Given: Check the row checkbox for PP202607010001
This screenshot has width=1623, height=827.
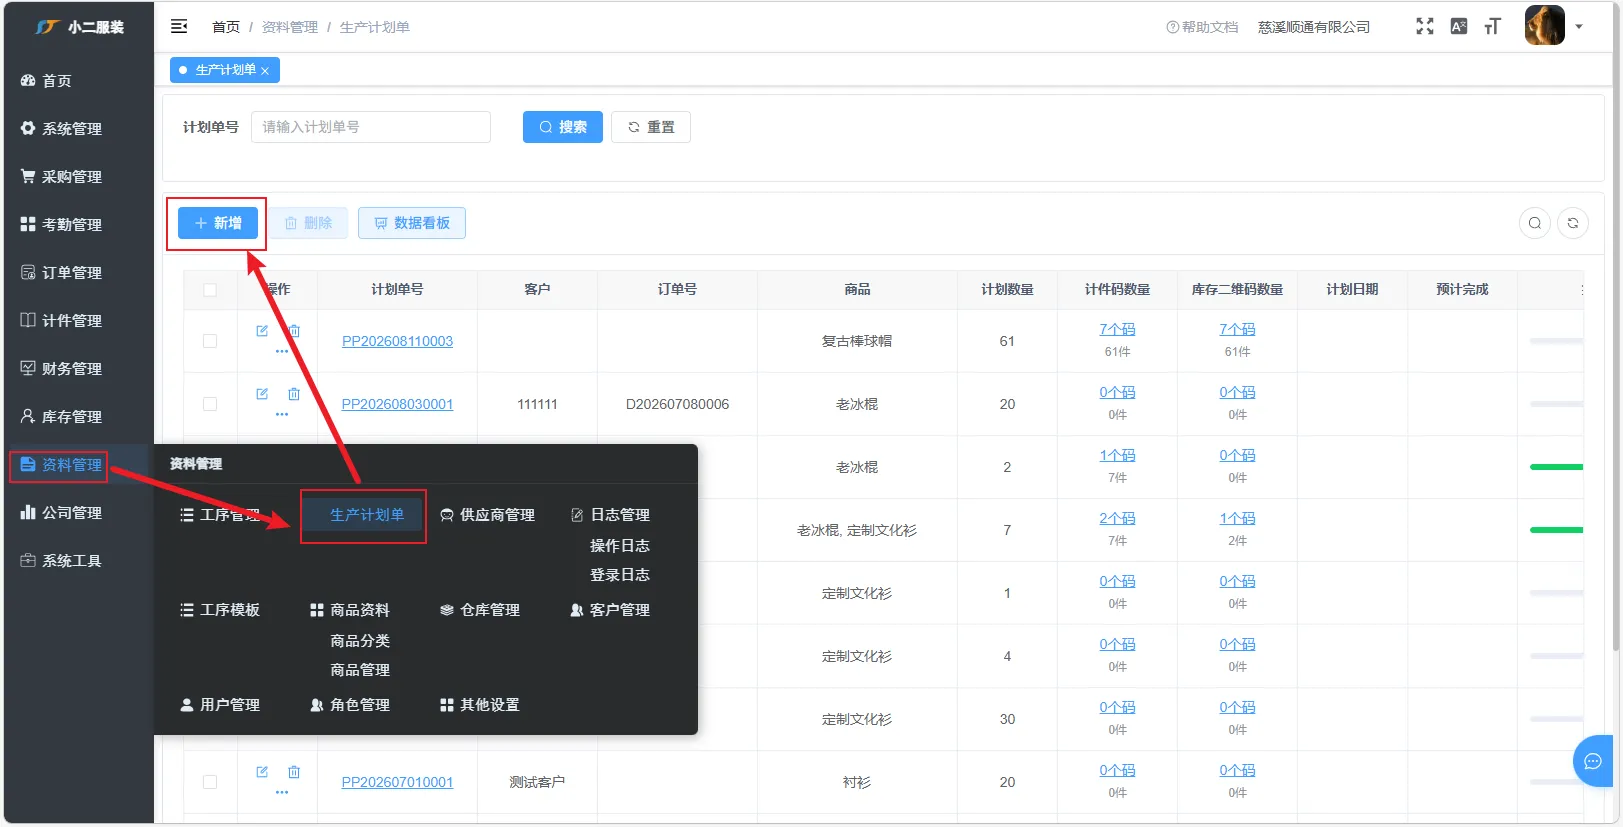Looking at the screenshot, I should pyautogui.click(x=210, y=782).
